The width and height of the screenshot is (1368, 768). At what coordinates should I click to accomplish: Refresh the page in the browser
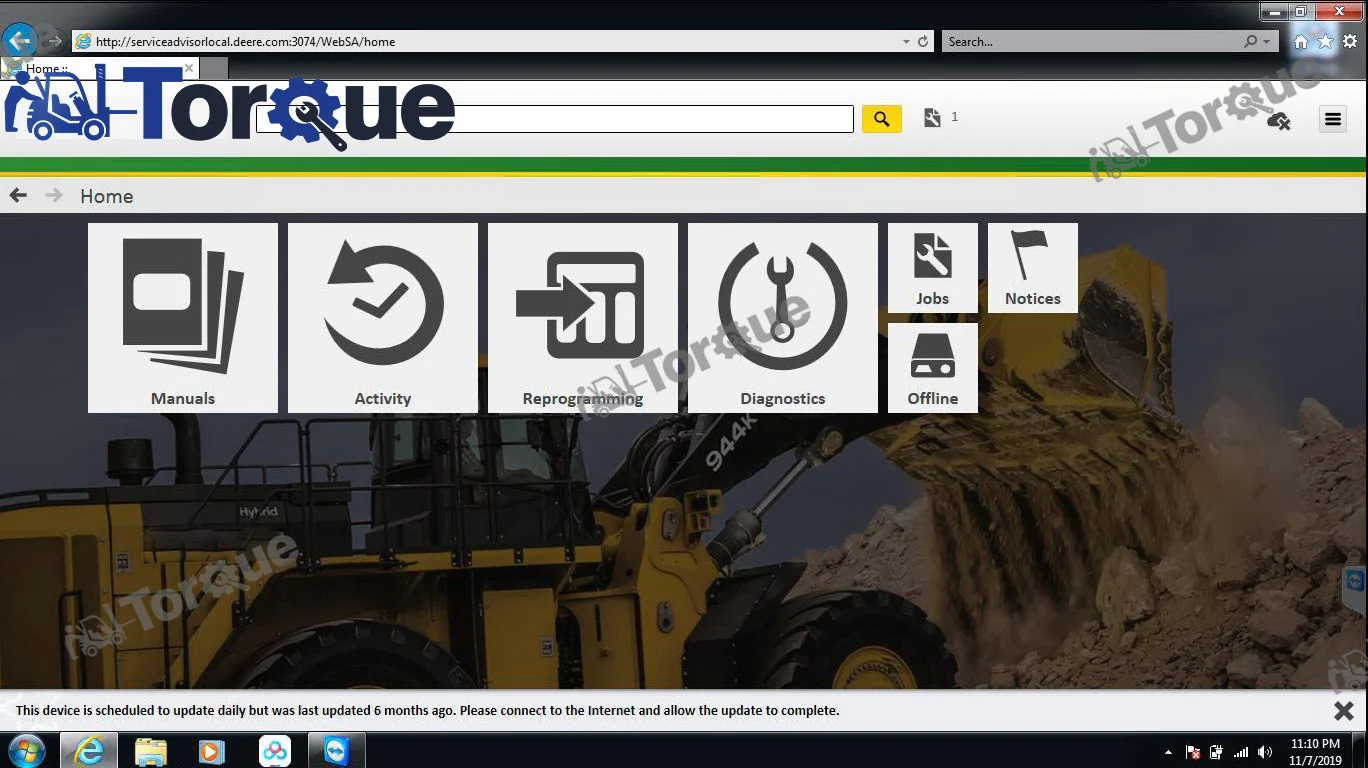tap(923, 42)
